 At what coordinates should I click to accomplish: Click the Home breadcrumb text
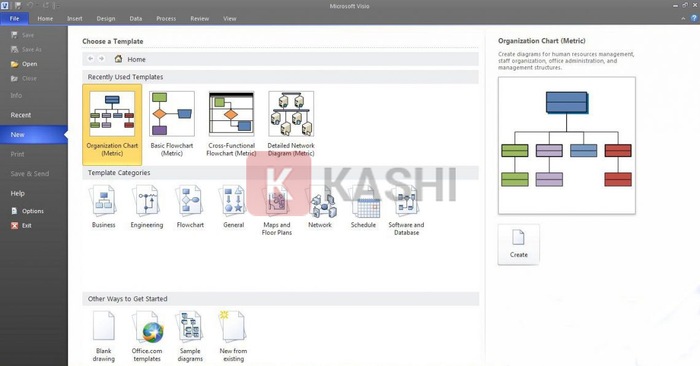136,59
